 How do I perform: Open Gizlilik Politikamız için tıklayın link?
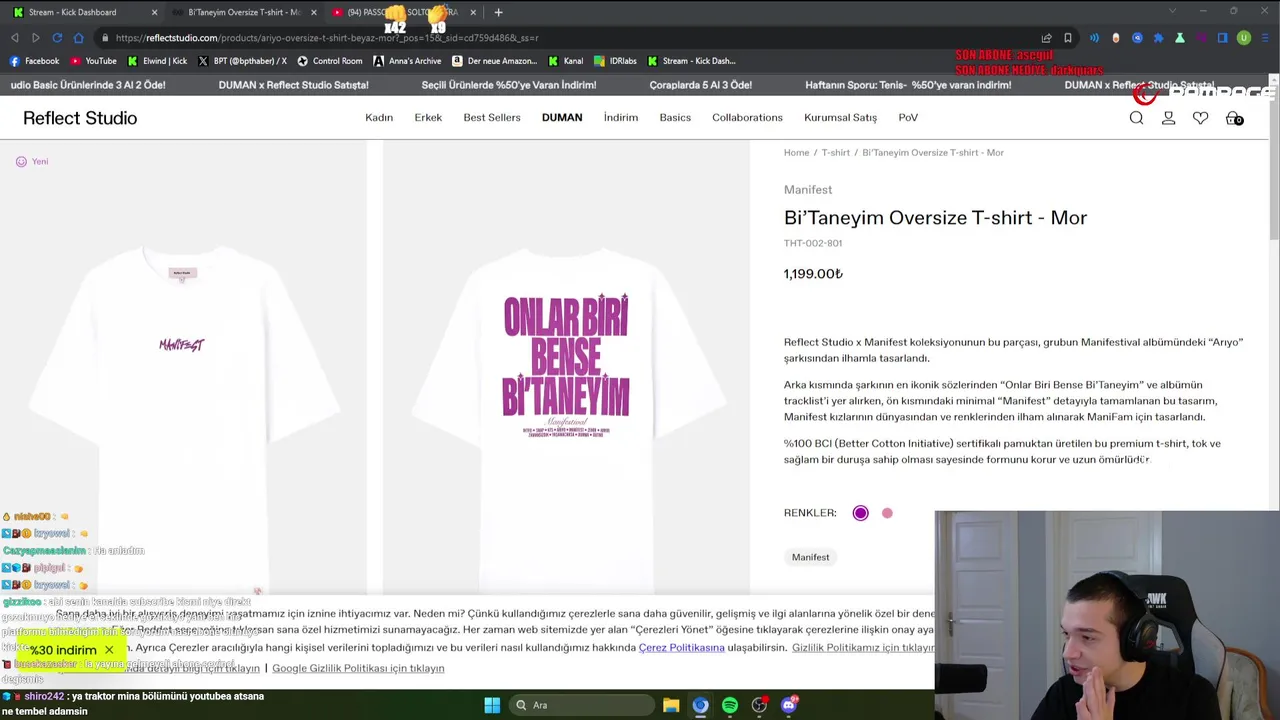coord(863,648)
